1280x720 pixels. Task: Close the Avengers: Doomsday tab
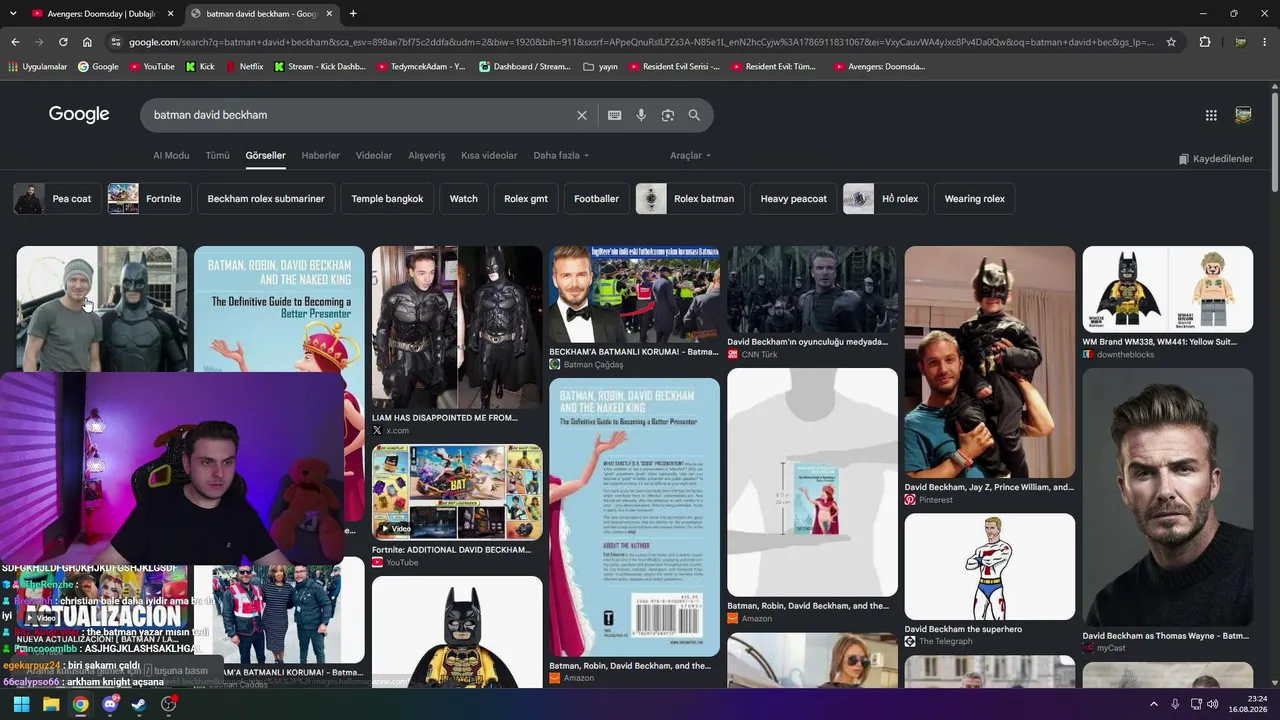coord(170,14)
